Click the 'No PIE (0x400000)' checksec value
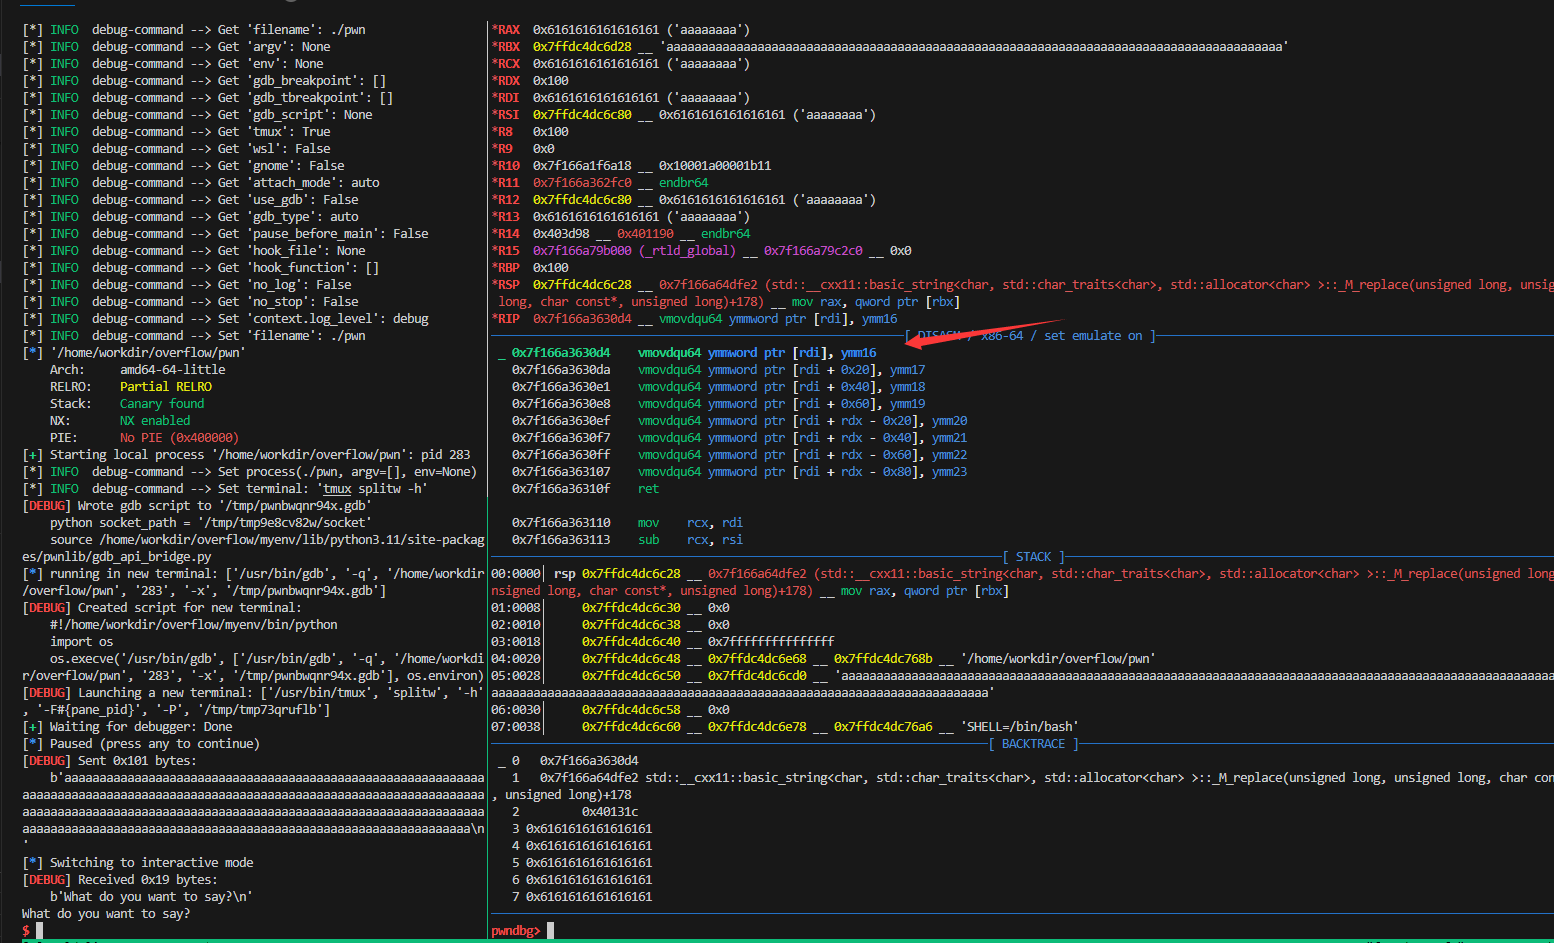The height and width of the screenshot is (943, 1554). (180, 438)
